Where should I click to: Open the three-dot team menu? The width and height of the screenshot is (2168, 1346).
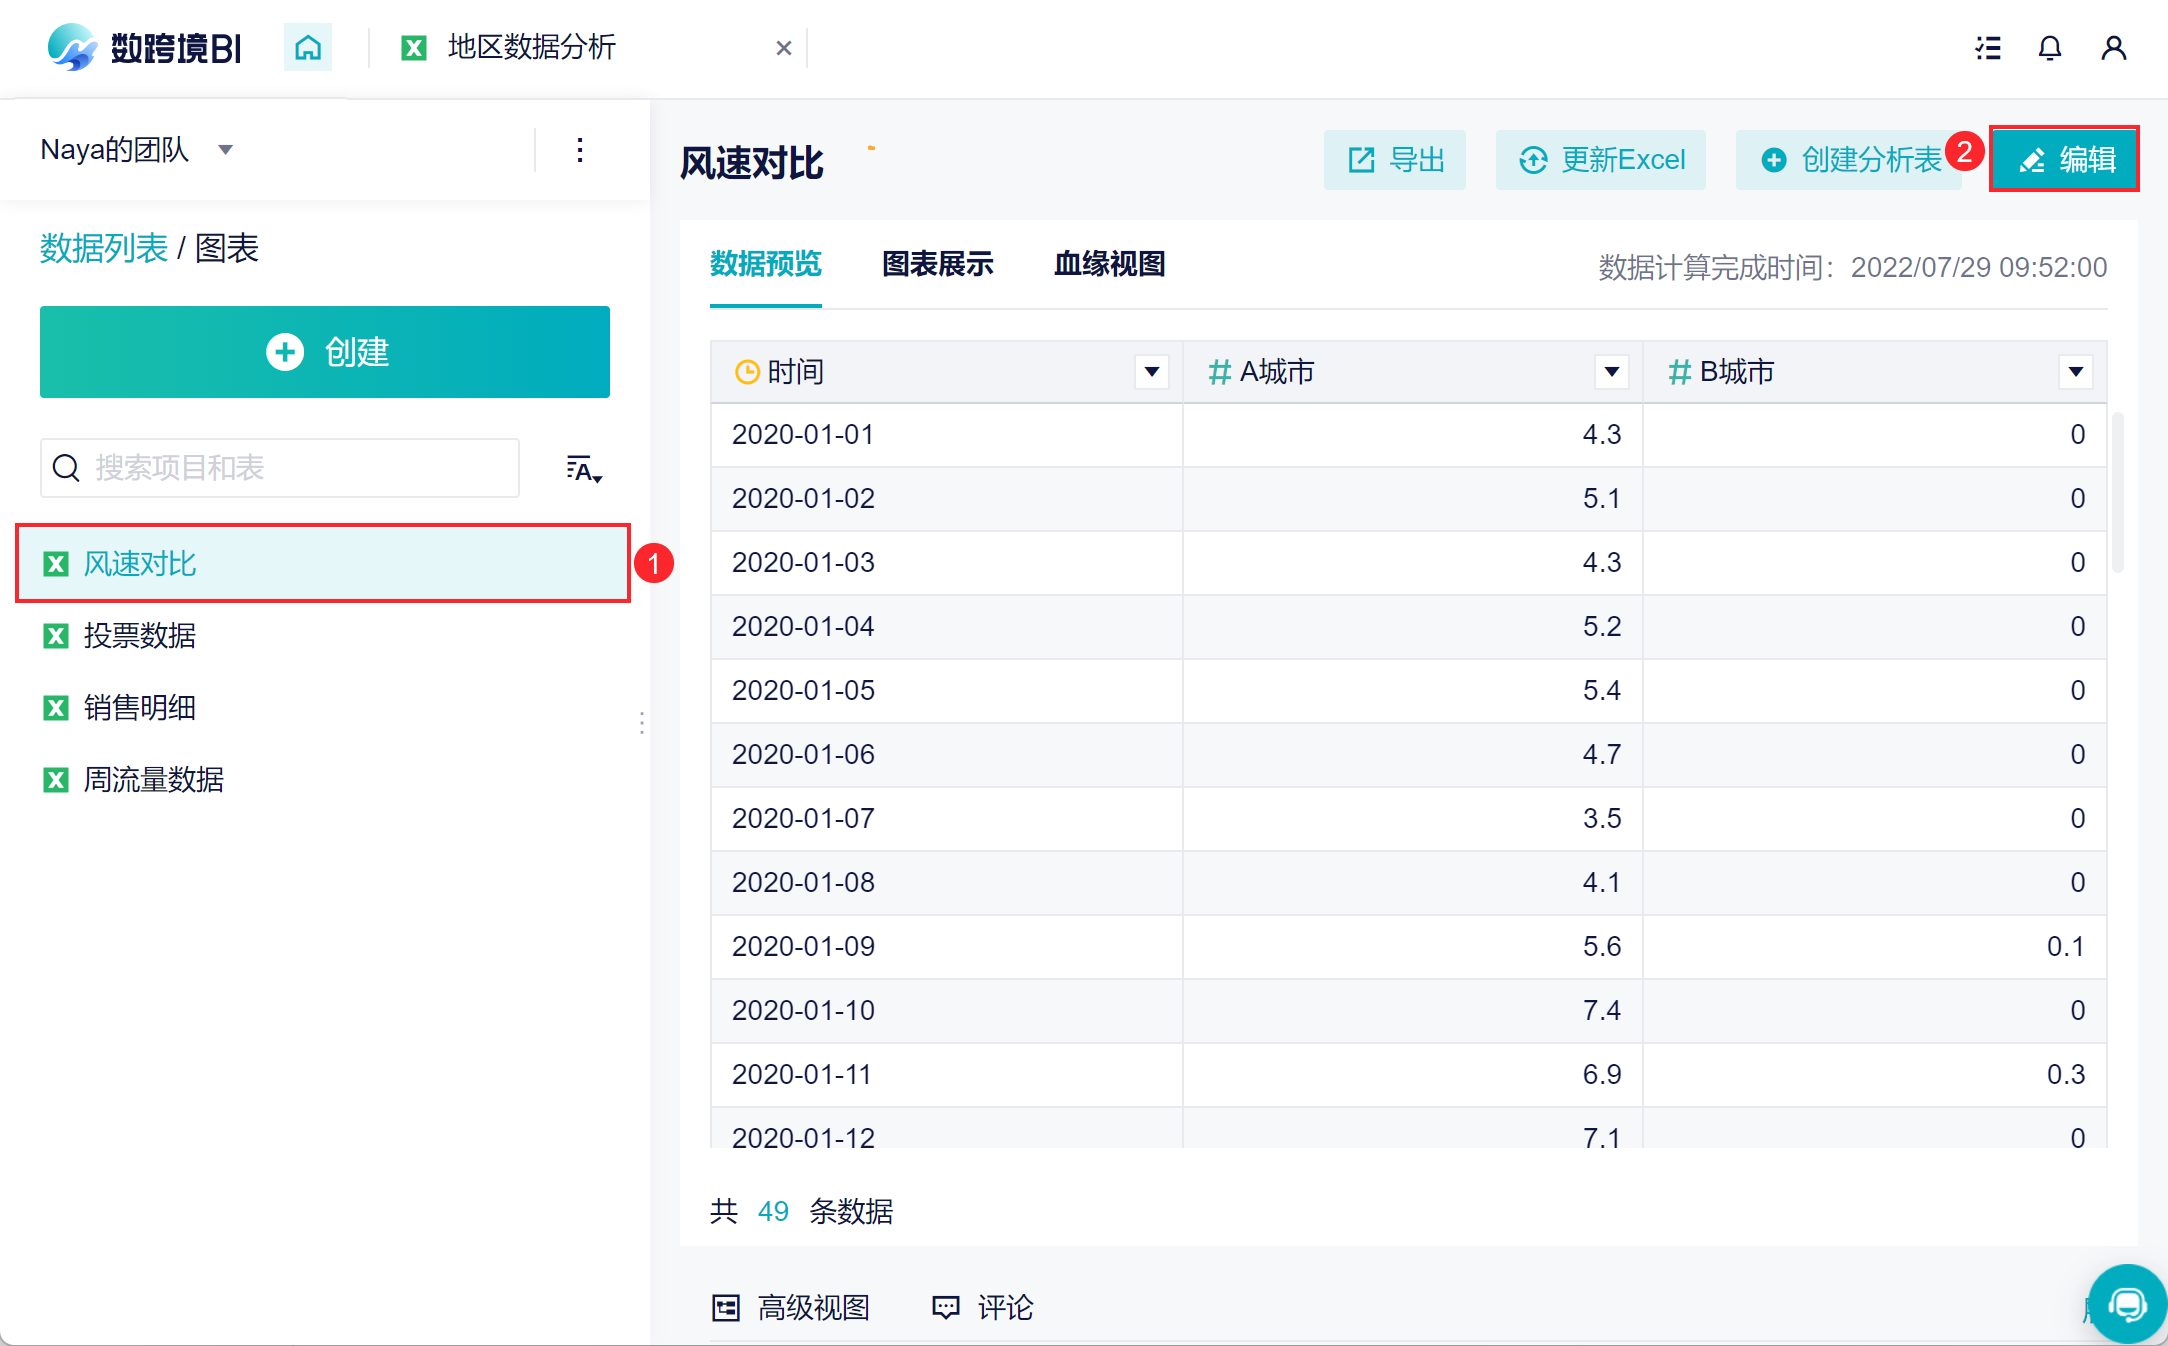click(580, 150)
